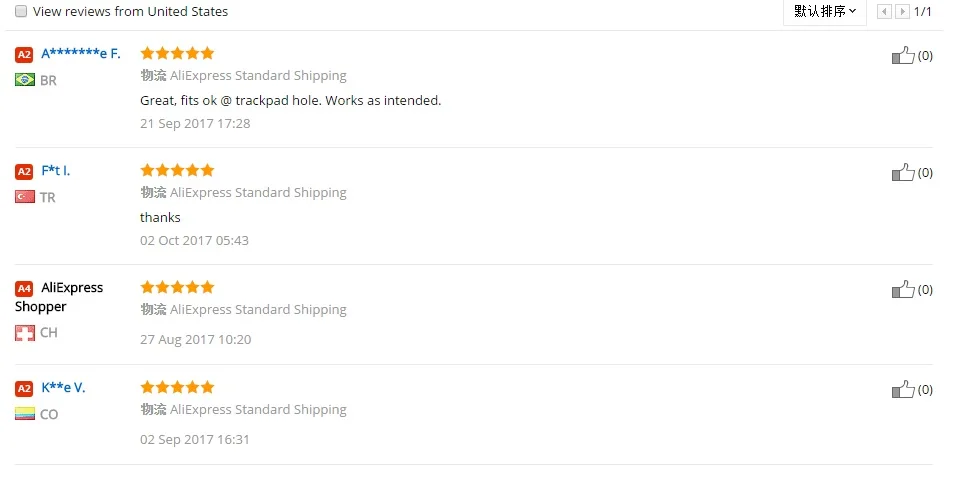Click the Colombia flag next to CO
Screen dimensions: 959x488
pos(25,414)
